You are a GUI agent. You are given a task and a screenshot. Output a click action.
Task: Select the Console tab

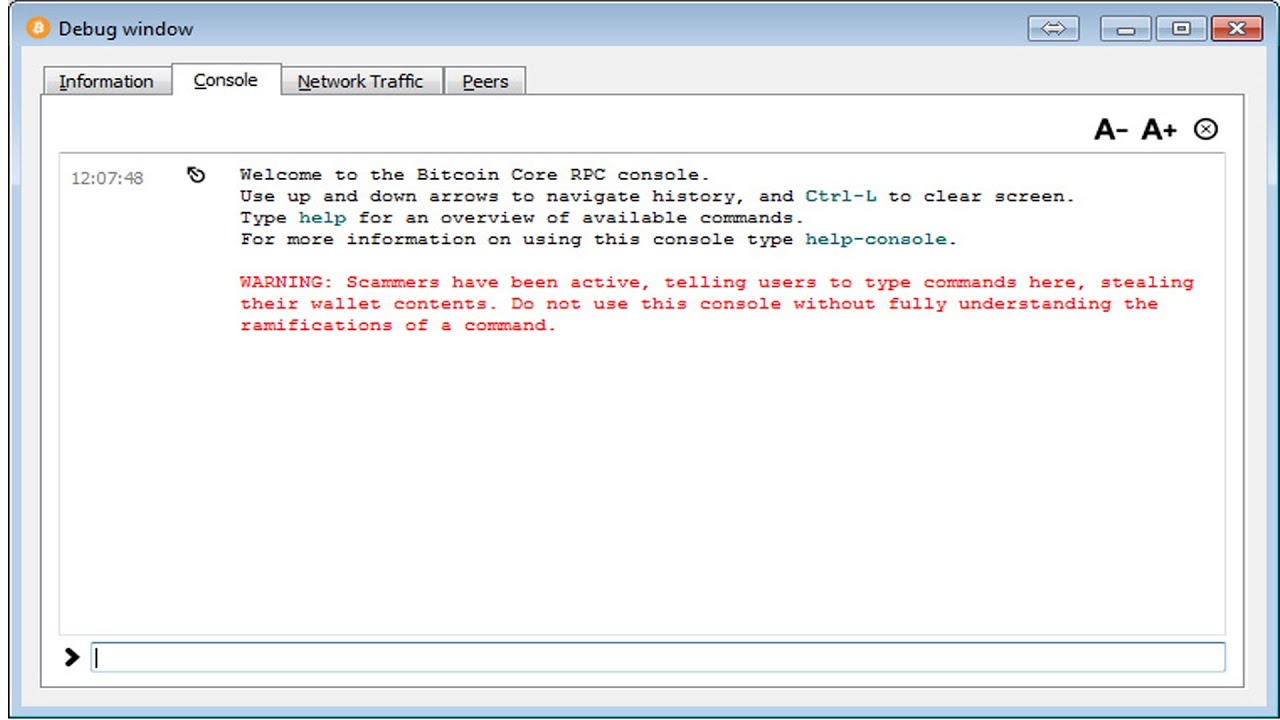(x=225, y=80)
